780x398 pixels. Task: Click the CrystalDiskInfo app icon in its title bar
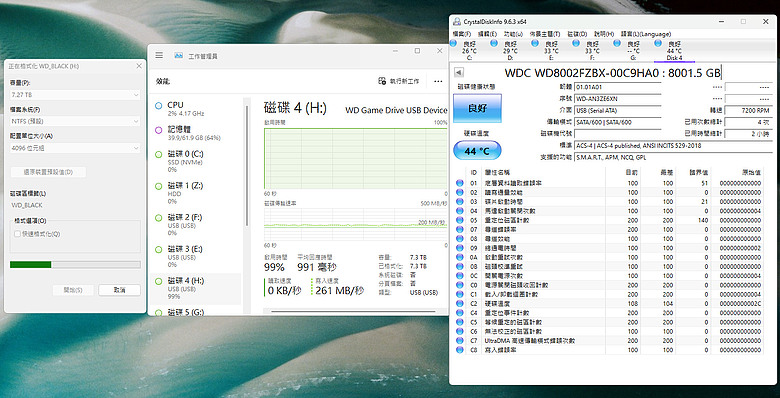click(457, 21)
